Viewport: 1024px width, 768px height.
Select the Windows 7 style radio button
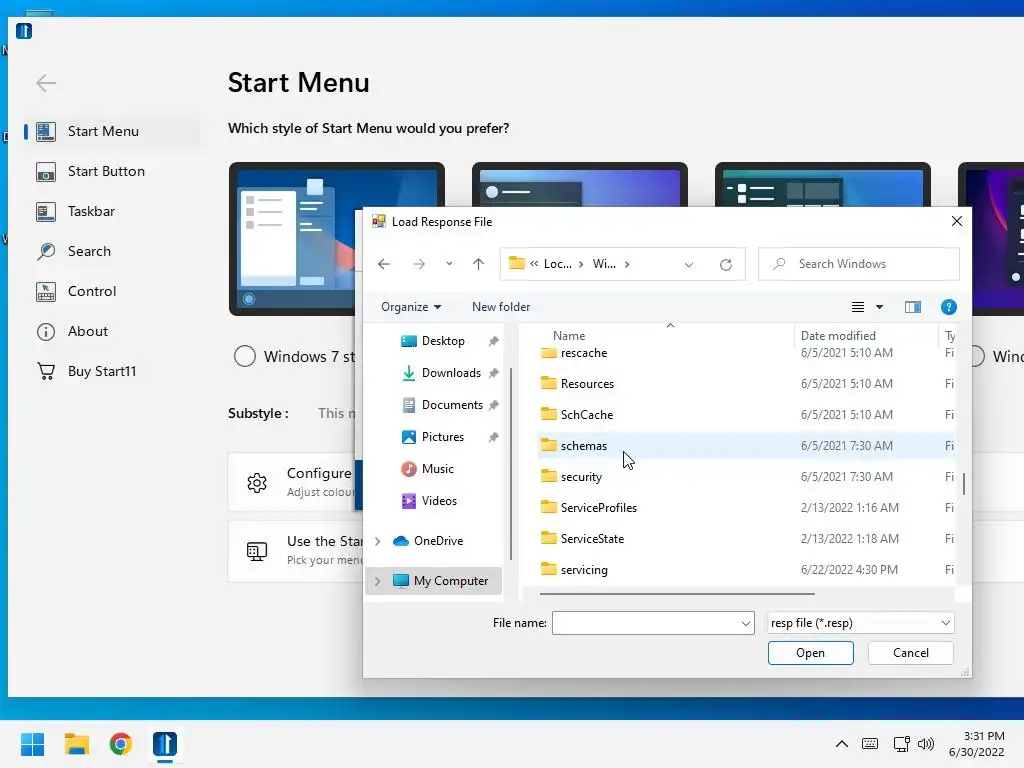coord(245,357)
